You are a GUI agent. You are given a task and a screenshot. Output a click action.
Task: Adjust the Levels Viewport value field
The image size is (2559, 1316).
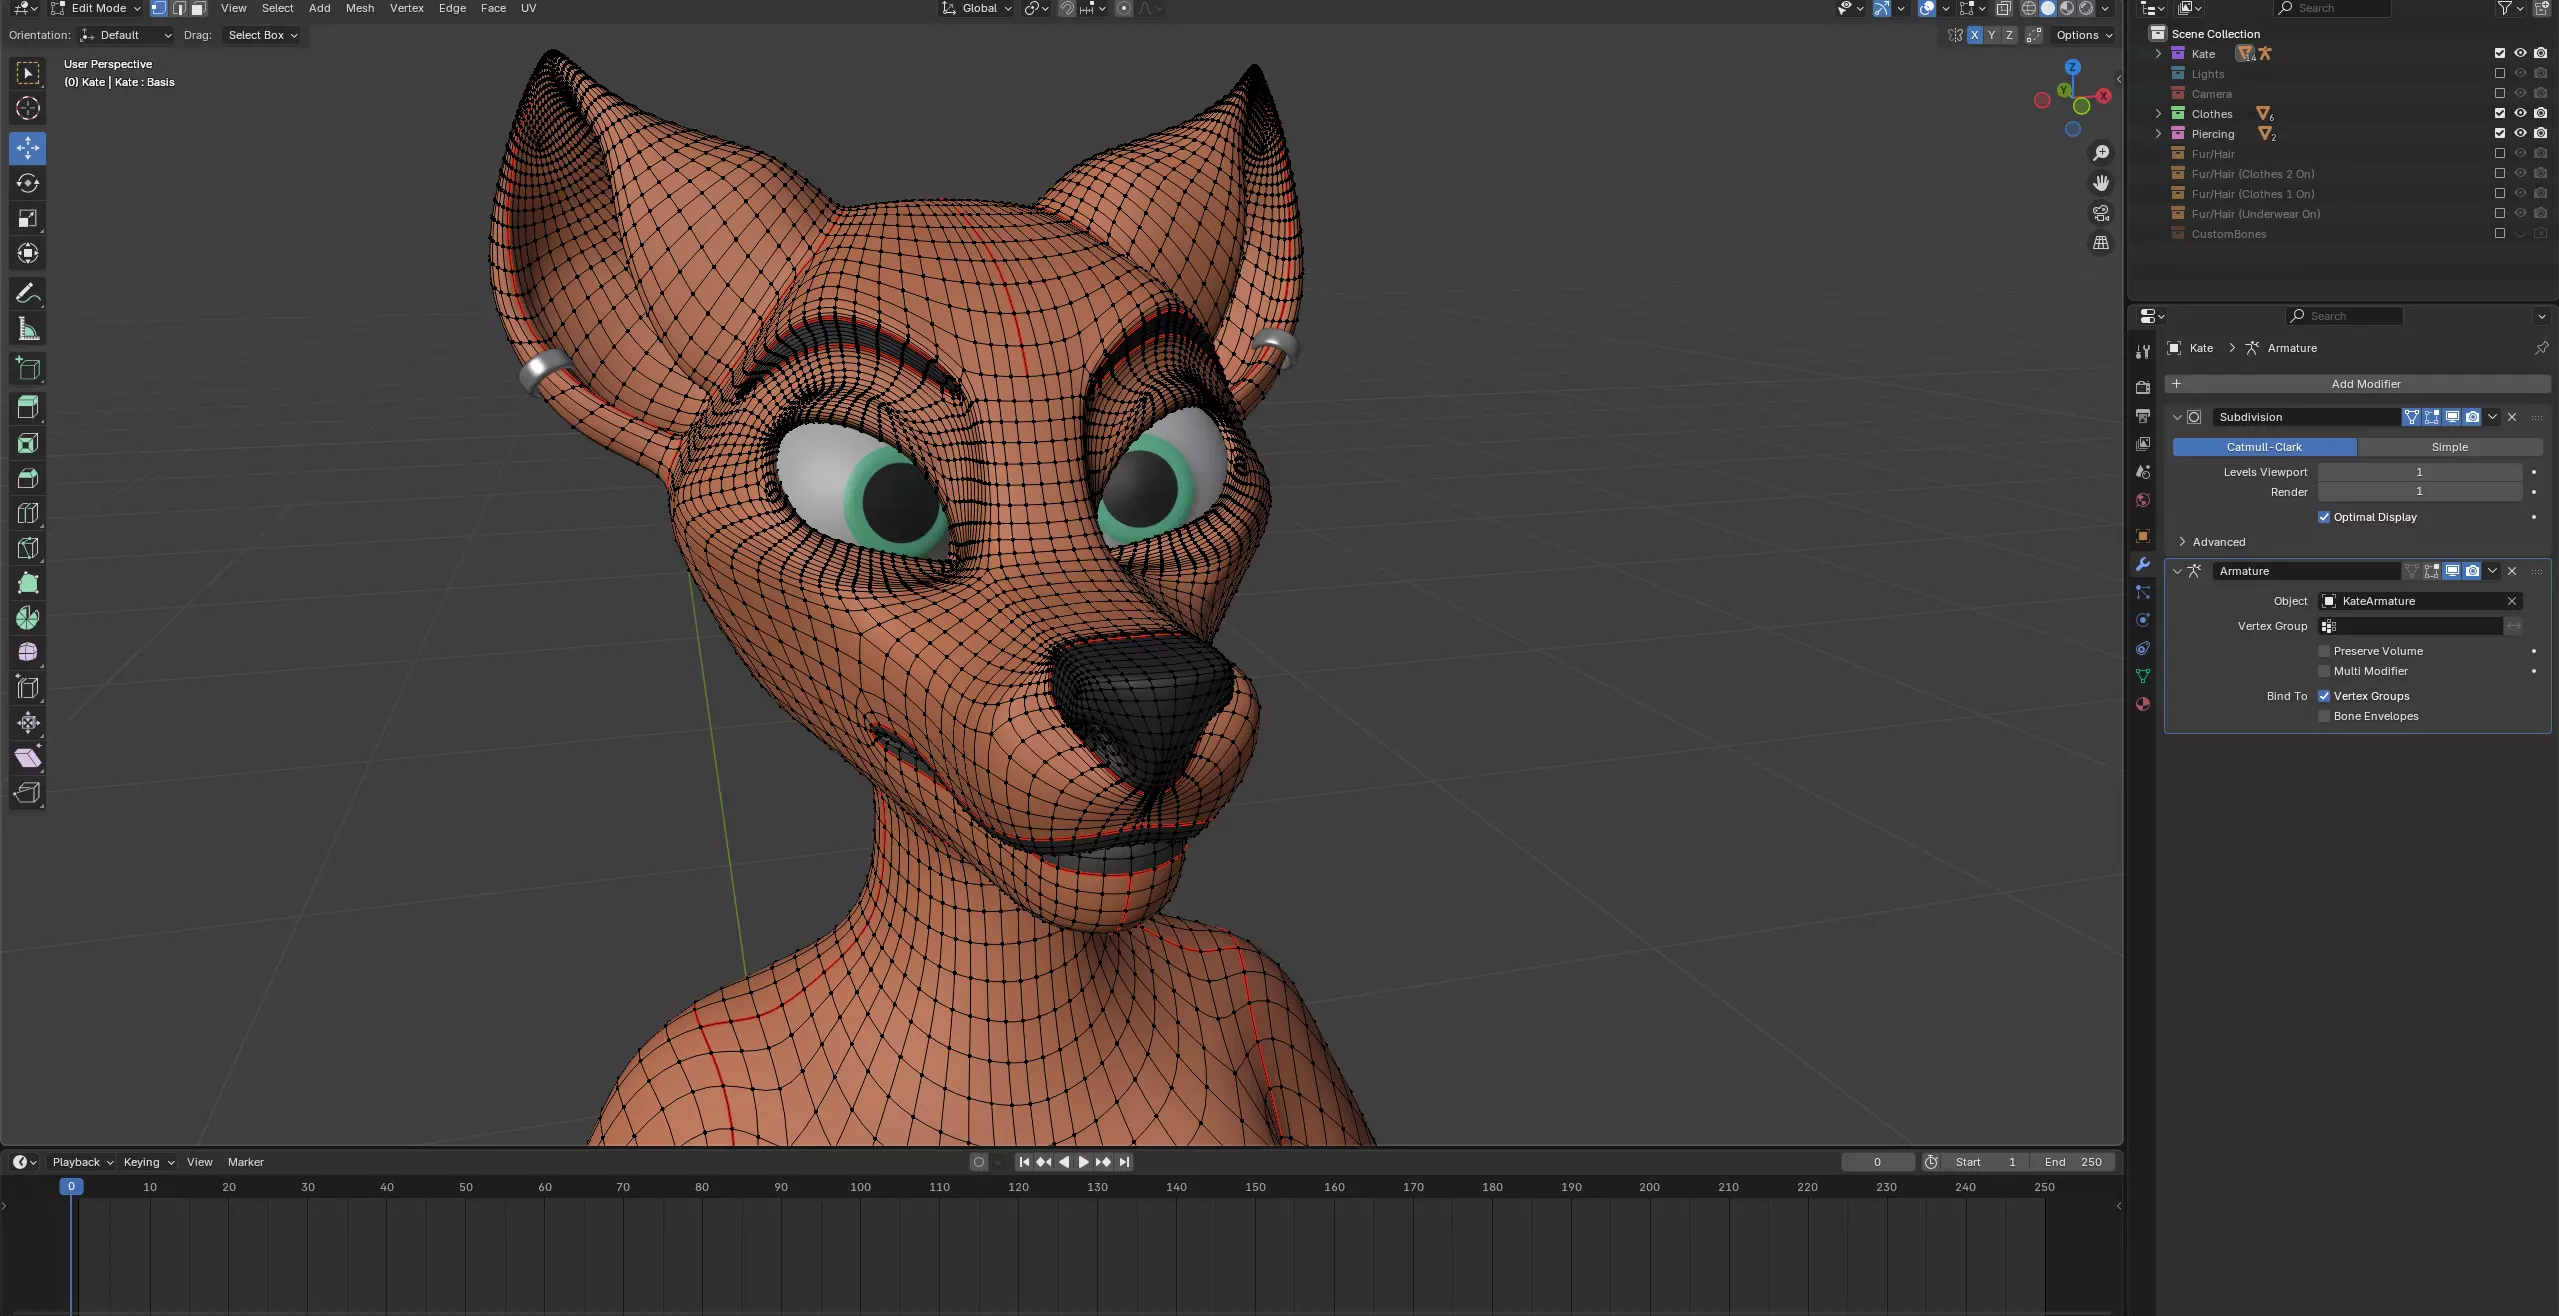(x=2420, y=472)
